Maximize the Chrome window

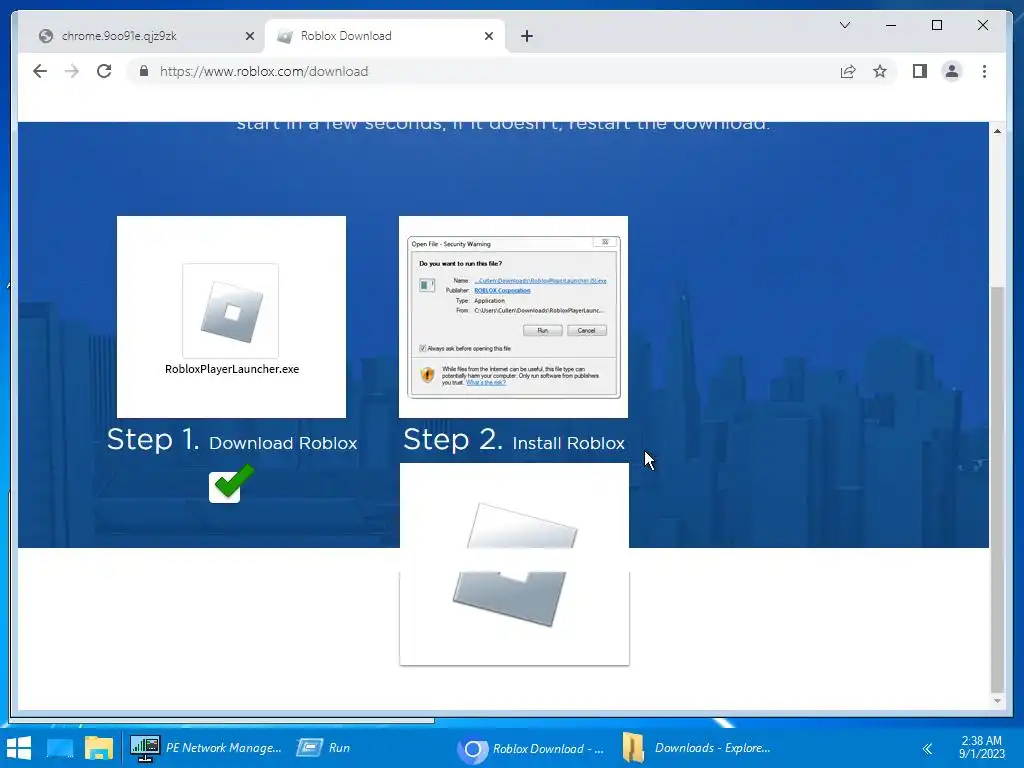click(936, 25)
